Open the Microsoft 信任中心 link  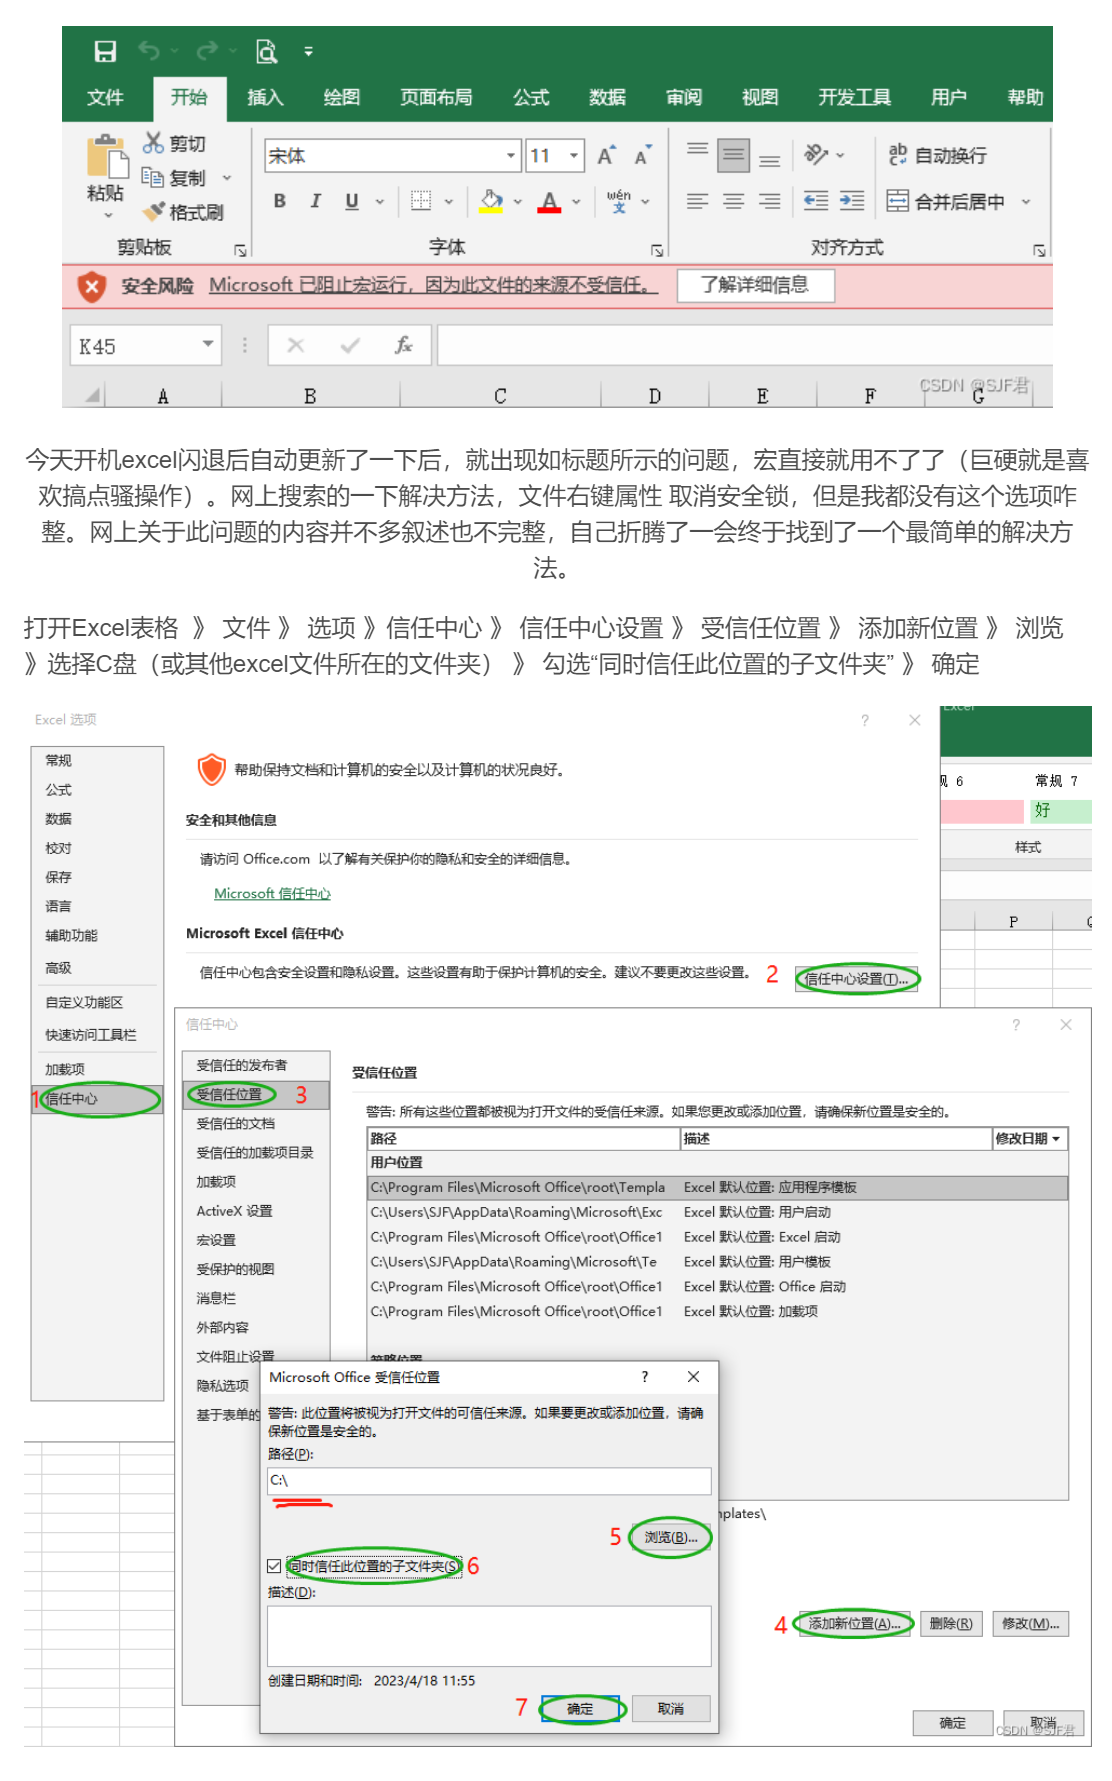(x=272, y=893)
